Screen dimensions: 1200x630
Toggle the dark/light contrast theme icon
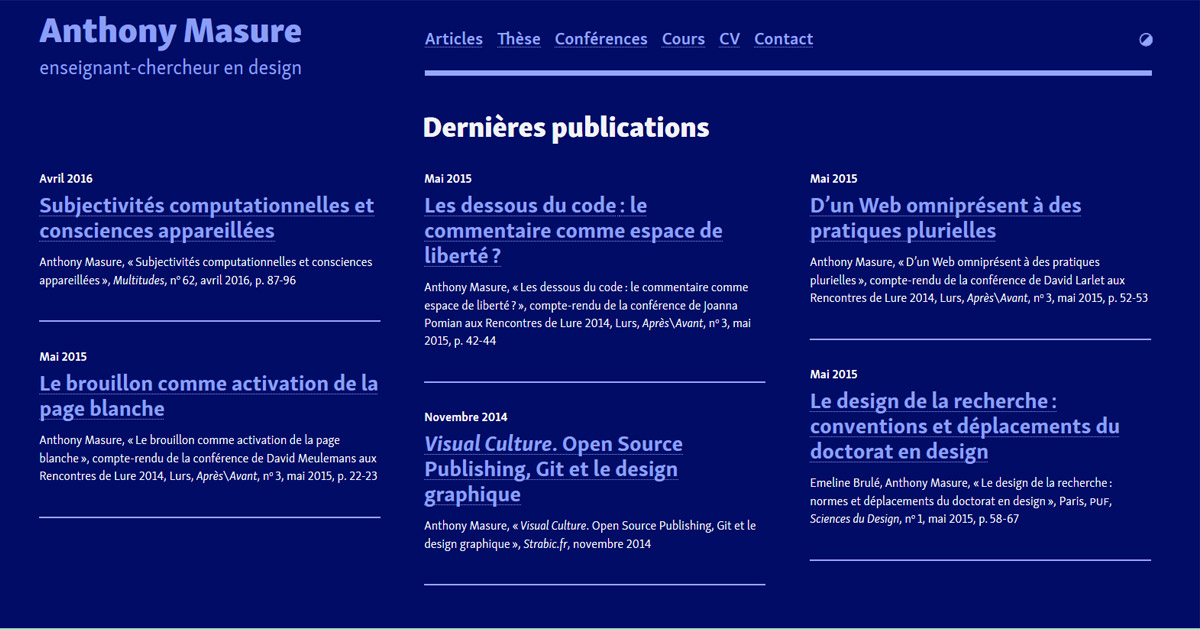pyautogui.click(x=1146, y=40)
